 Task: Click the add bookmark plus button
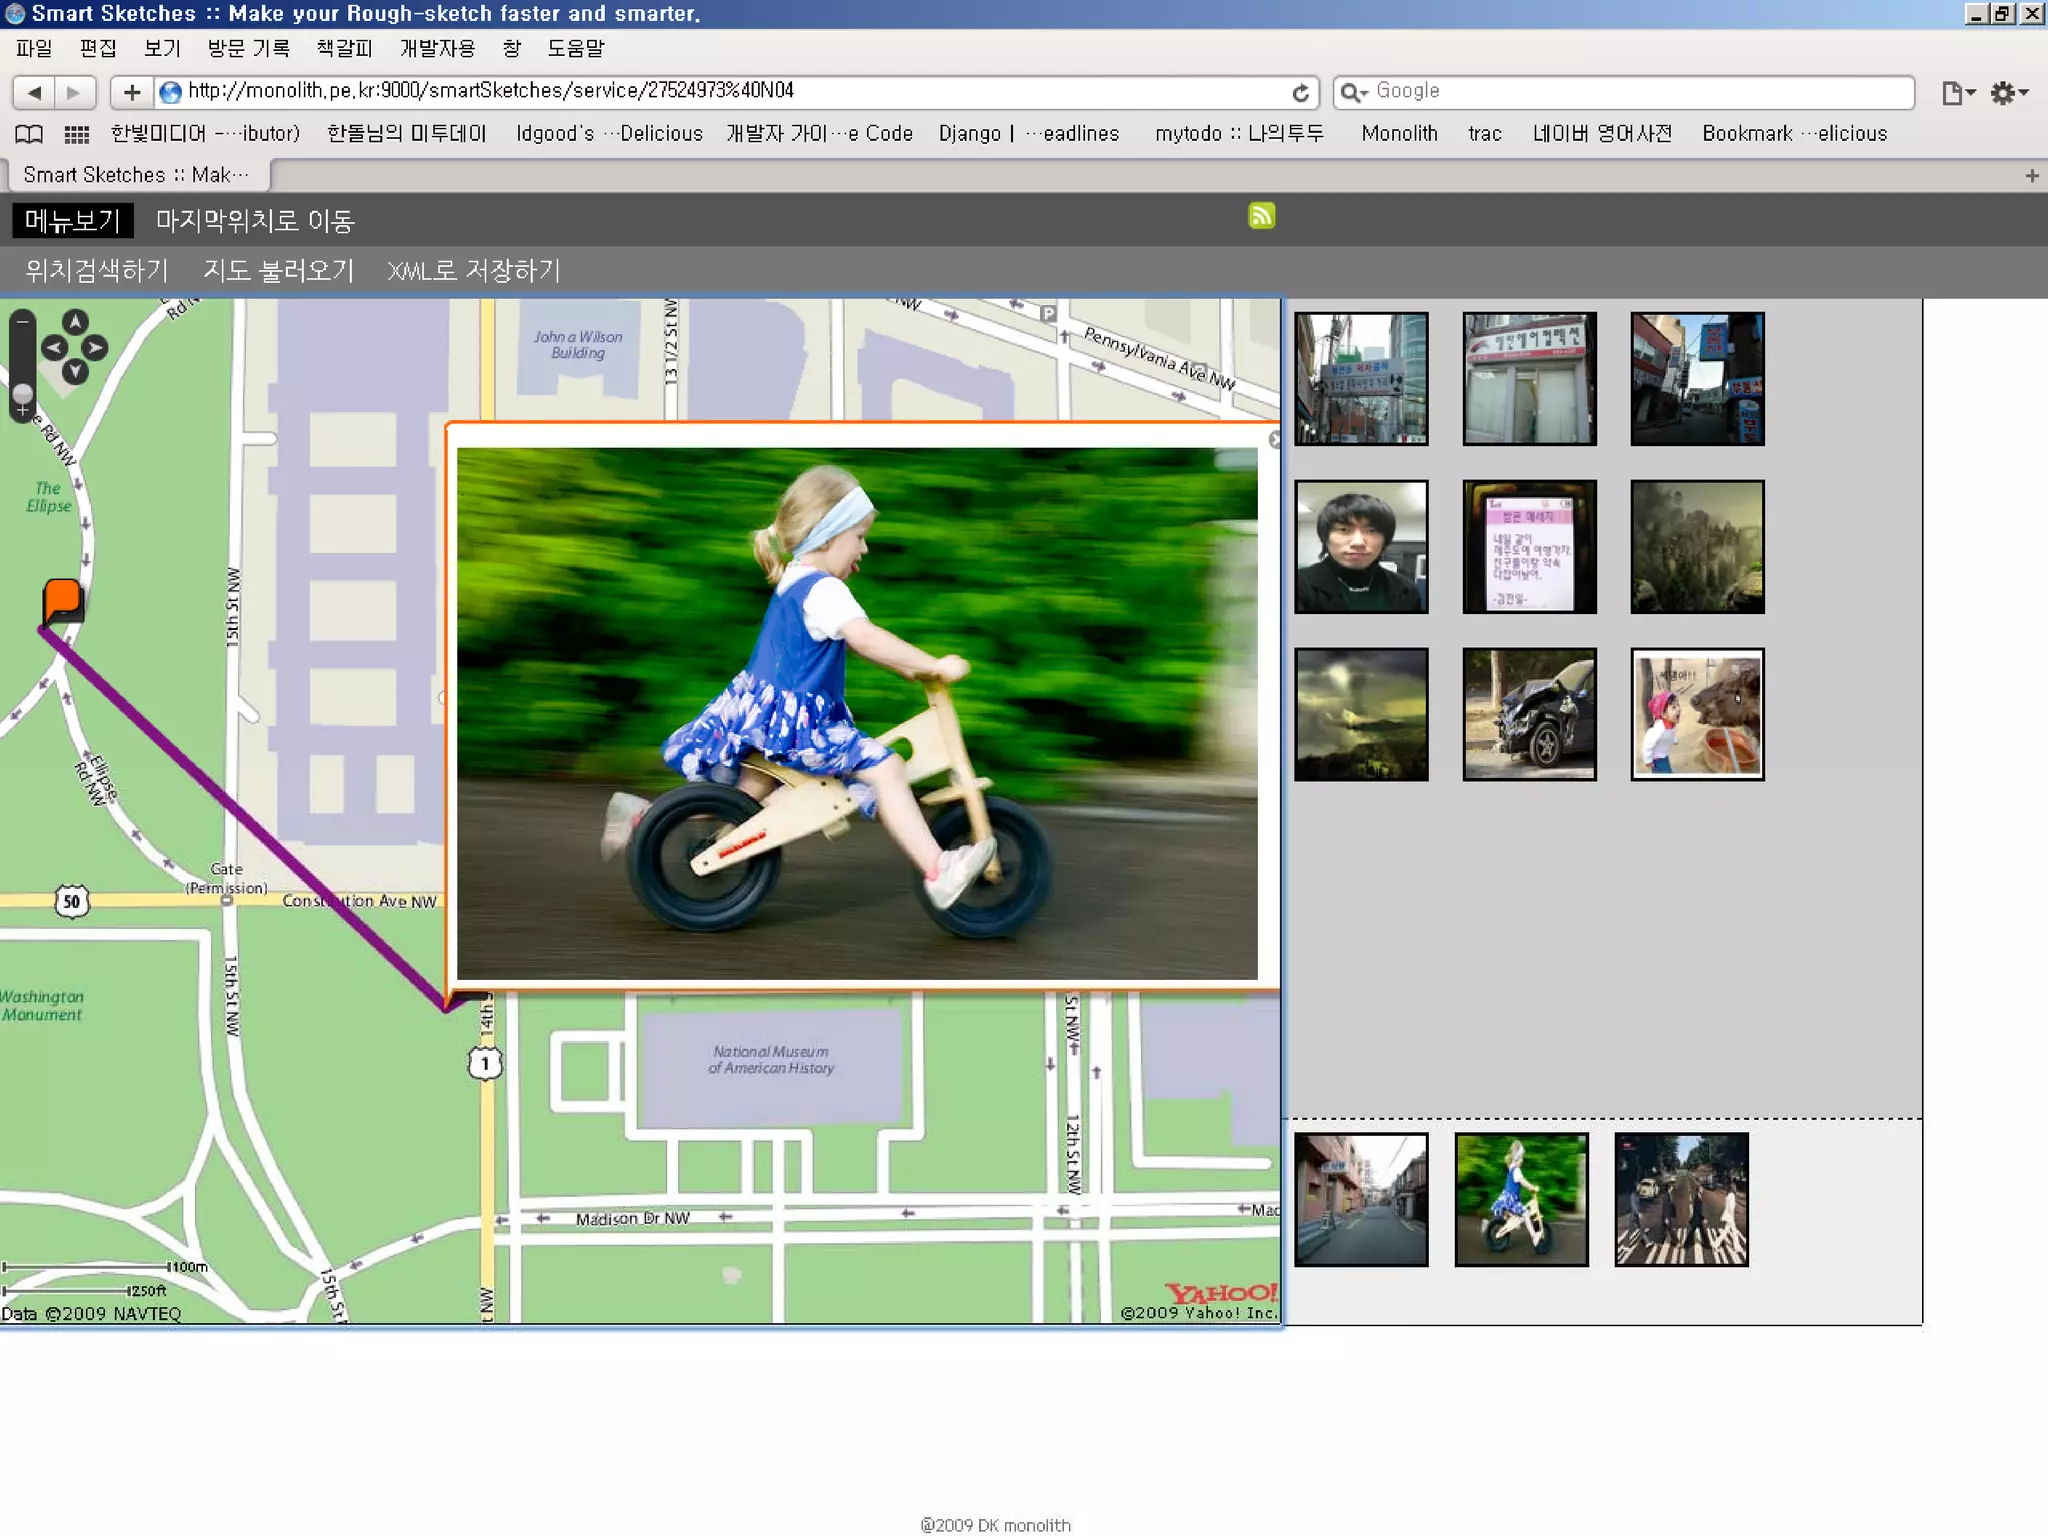tap(131, 93)
